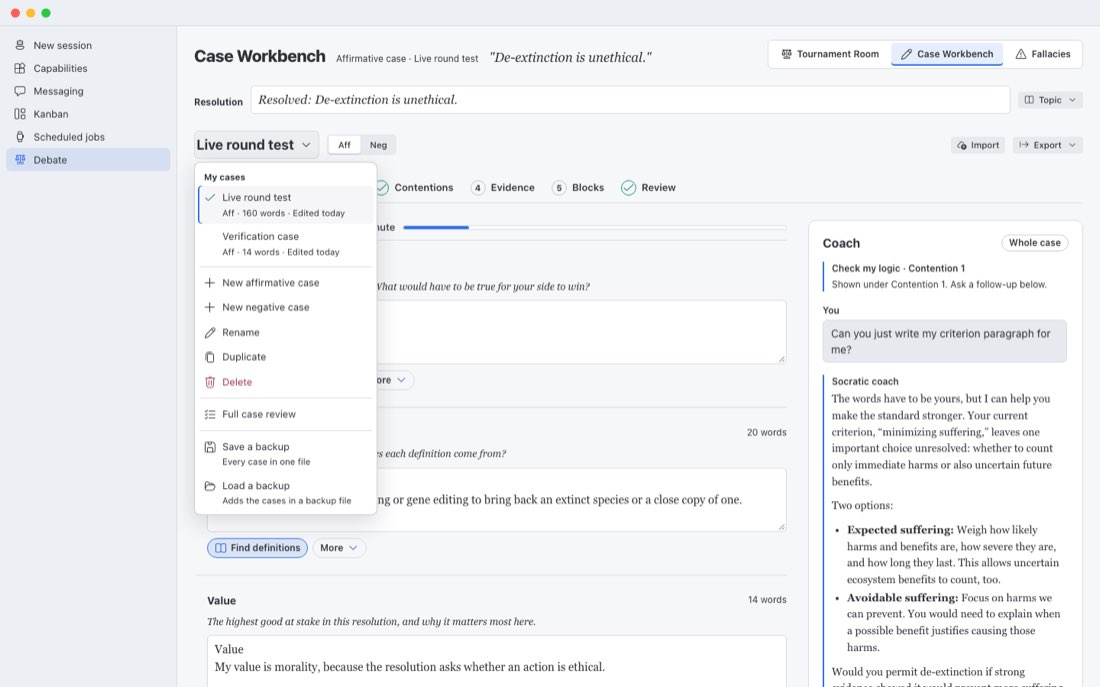1100x687 pixels.
Task: Switch case side to Aff
Action: click(344, 145)
